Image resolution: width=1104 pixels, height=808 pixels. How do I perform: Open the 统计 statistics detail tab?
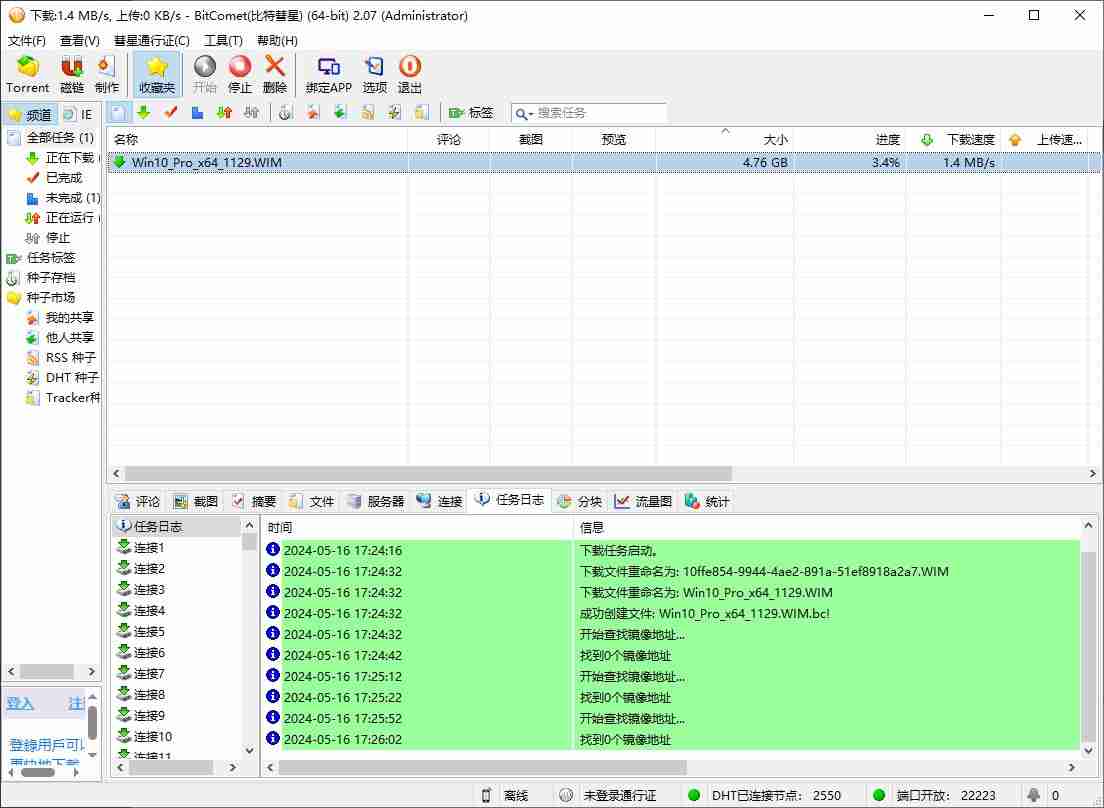click(x=707, y=501)
